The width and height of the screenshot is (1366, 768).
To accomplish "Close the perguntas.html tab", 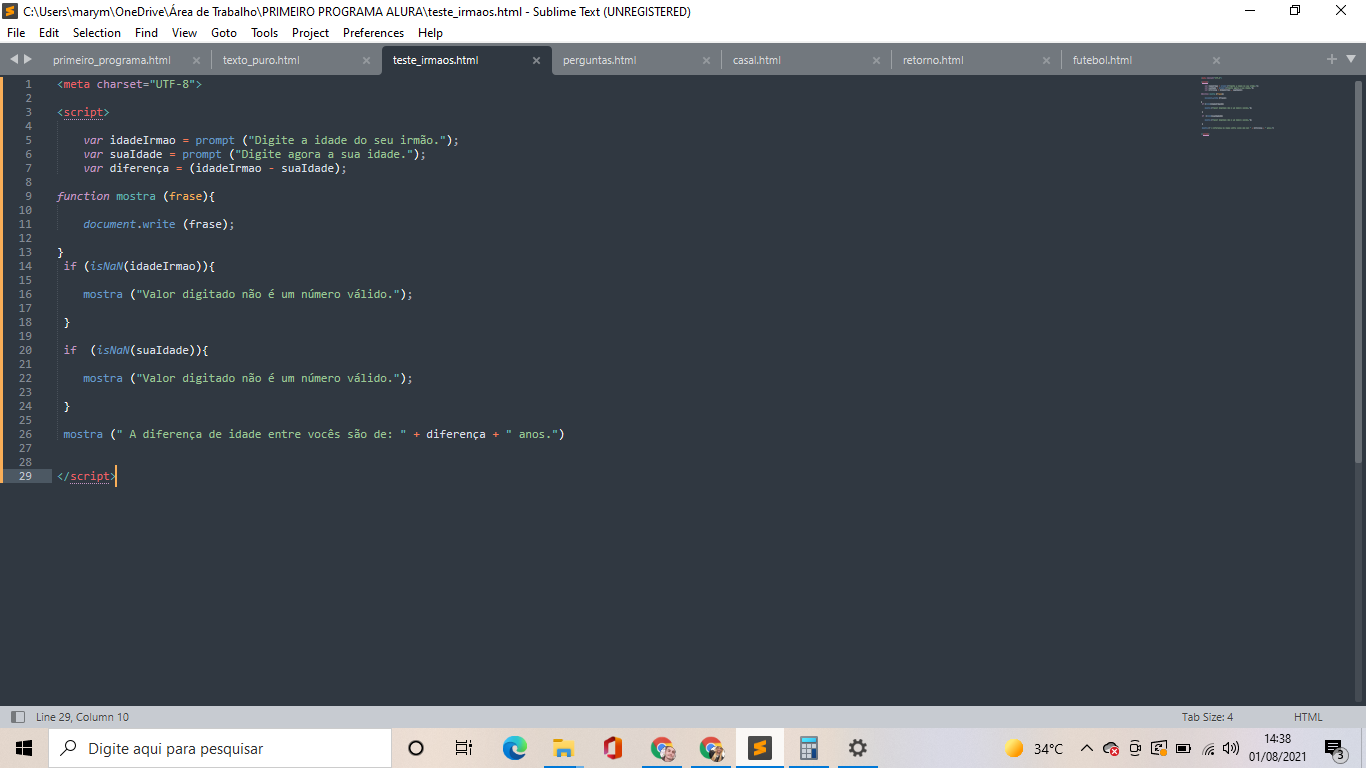I will [706, 60].
